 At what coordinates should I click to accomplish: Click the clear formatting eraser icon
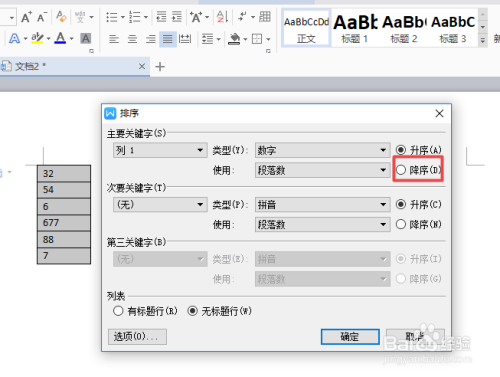pyautogui.click(x=61, y=16)
